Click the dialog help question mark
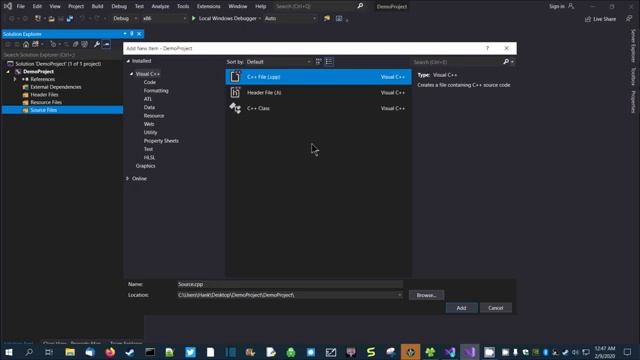This screenshot has height=360, width=640. (x=487, y=48)
